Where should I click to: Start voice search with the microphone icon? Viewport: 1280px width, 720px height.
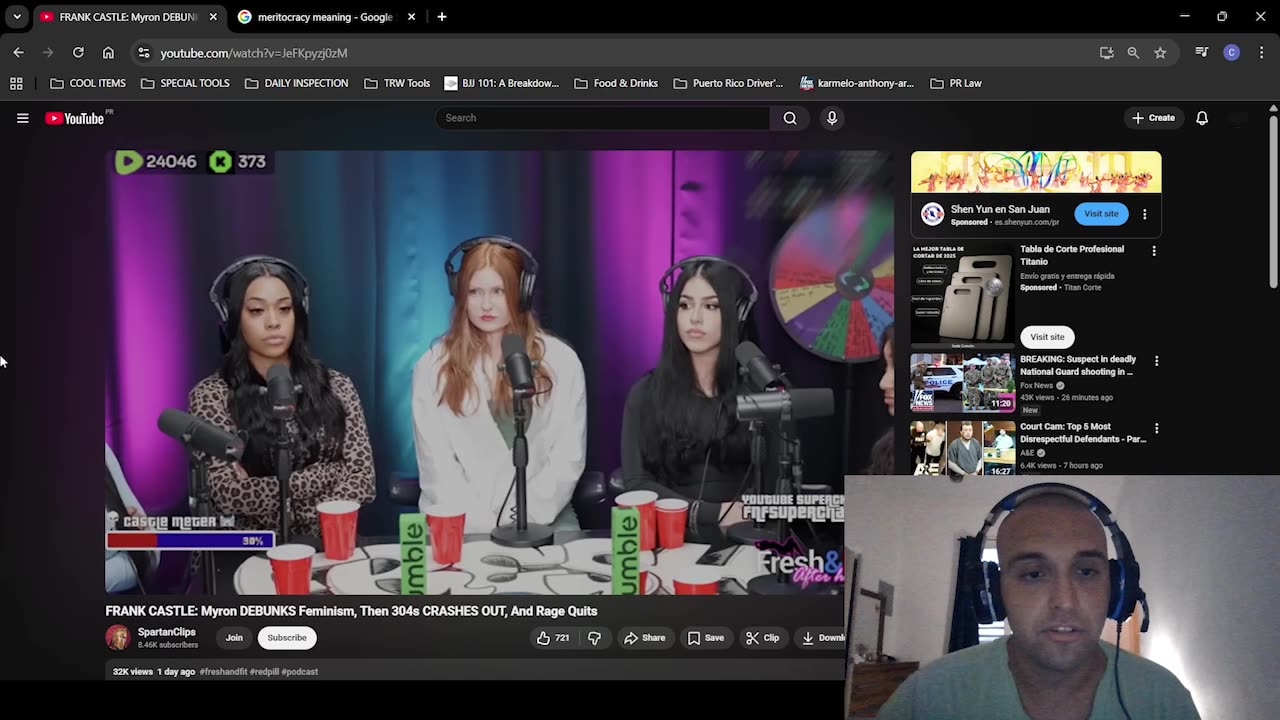(831, 118)
